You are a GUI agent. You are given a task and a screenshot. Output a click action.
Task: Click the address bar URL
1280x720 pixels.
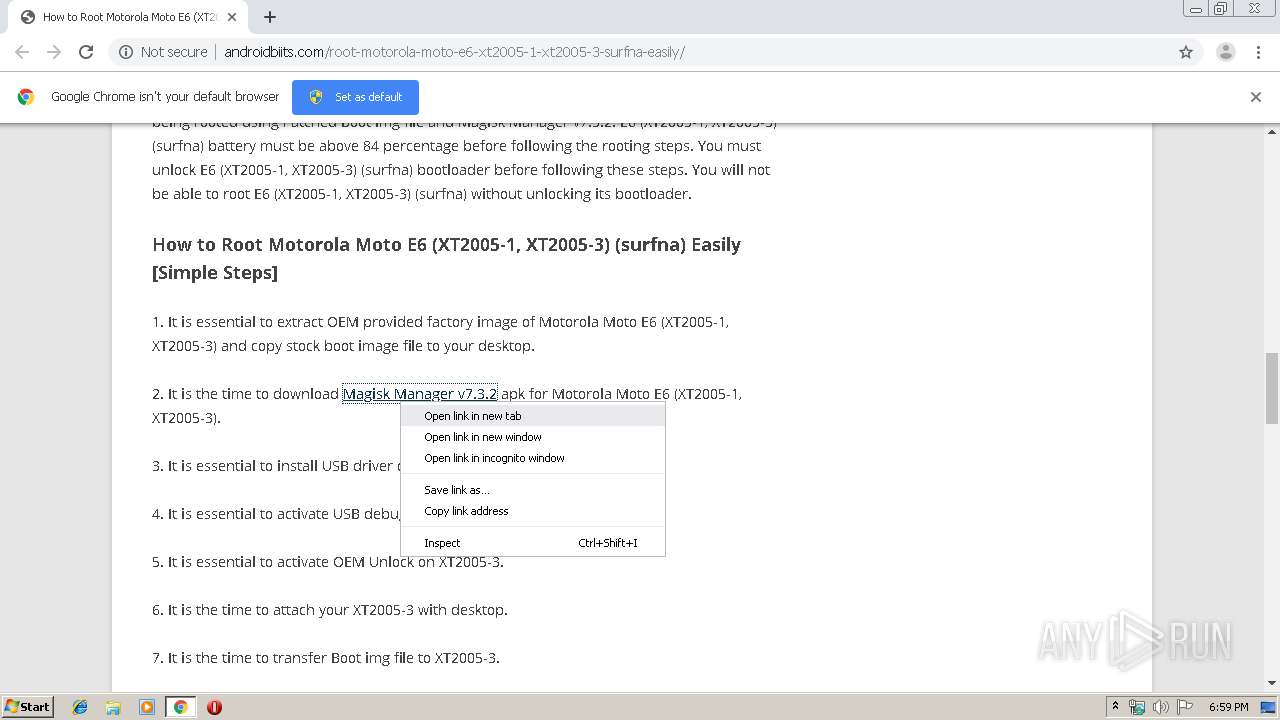click(454, 52)
